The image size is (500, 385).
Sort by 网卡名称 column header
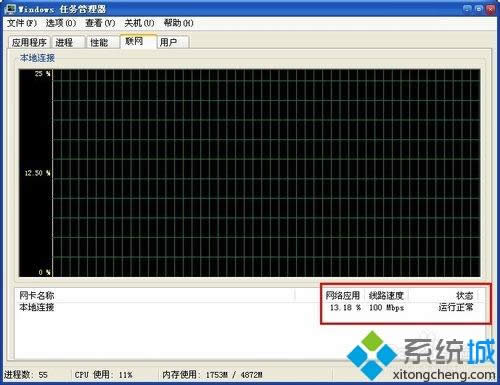(x=156, y=295)
